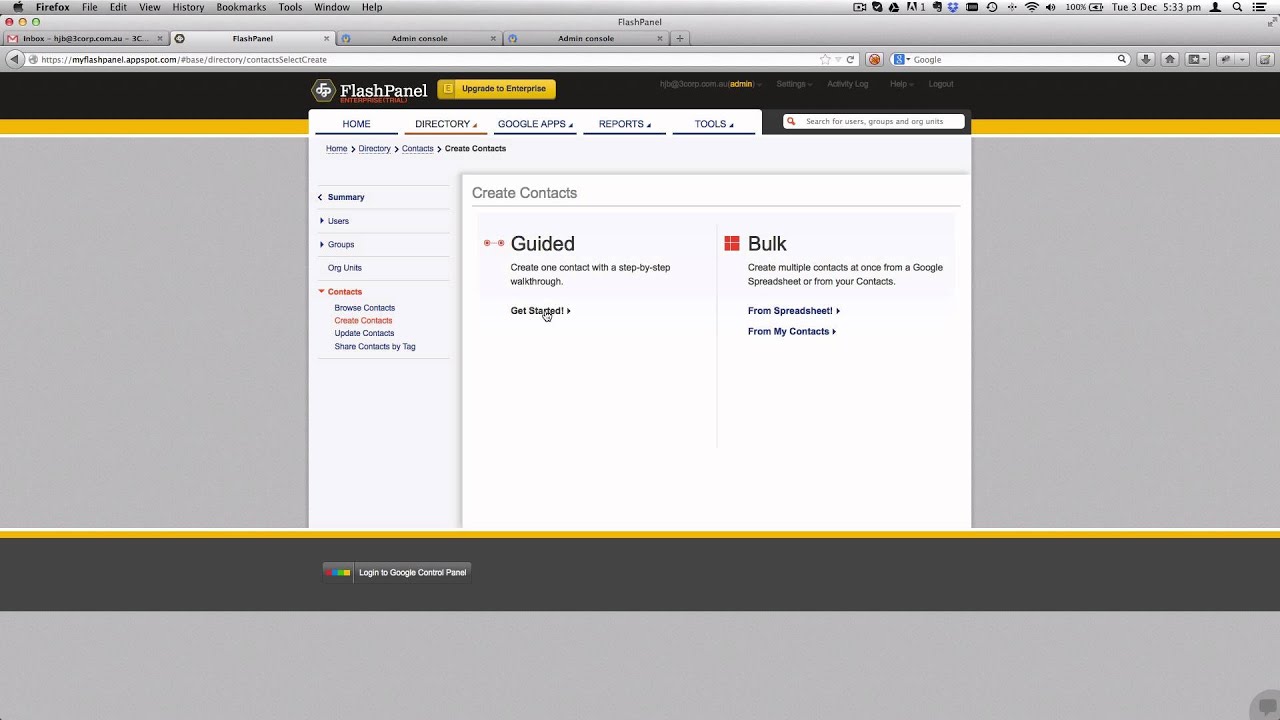Image resolution: width=1280 pixels, height=720 pixels.
Task: Click the search icon in the FlashPanel search box
Action: click(791, 121)
